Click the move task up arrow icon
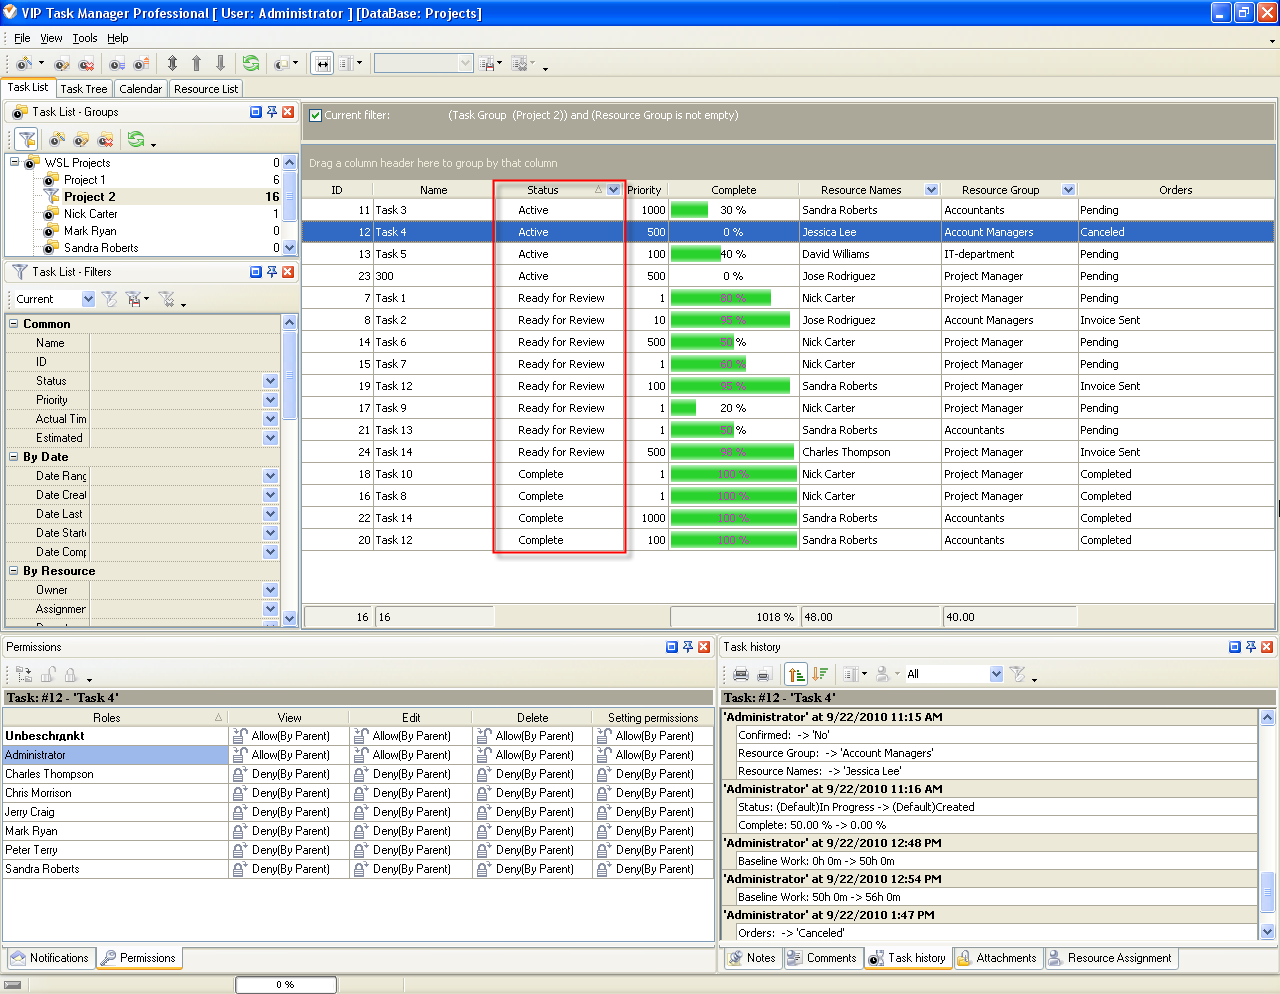 click(197, 61)
